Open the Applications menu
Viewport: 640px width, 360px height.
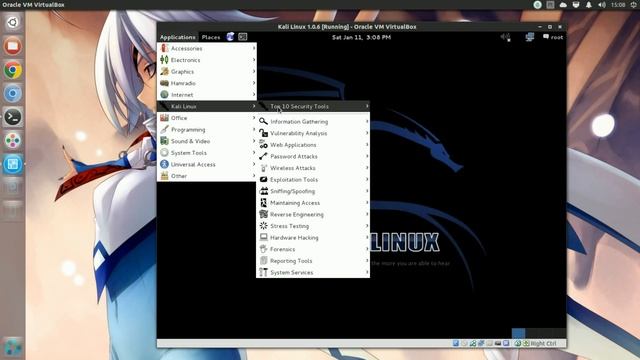[x=178, y=37]
